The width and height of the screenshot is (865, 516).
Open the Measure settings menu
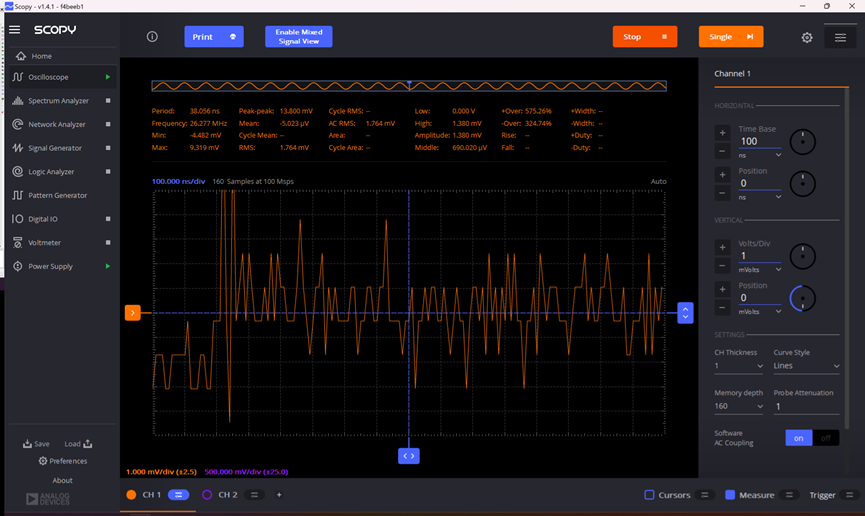pyautogui.click(x=789, y=495)
